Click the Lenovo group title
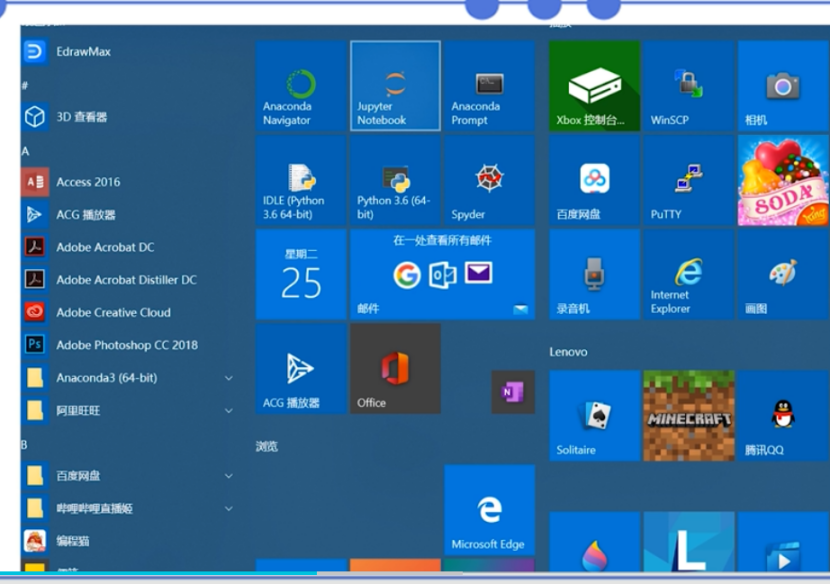Screen dimensions: 830x585 click(568, 352)
